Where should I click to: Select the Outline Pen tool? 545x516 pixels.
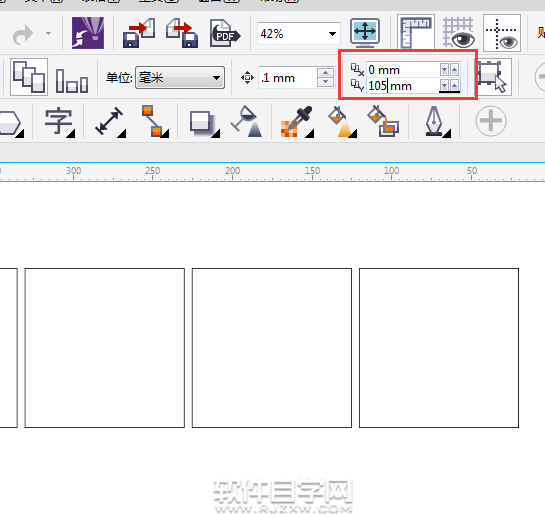[x=437, y=122]
